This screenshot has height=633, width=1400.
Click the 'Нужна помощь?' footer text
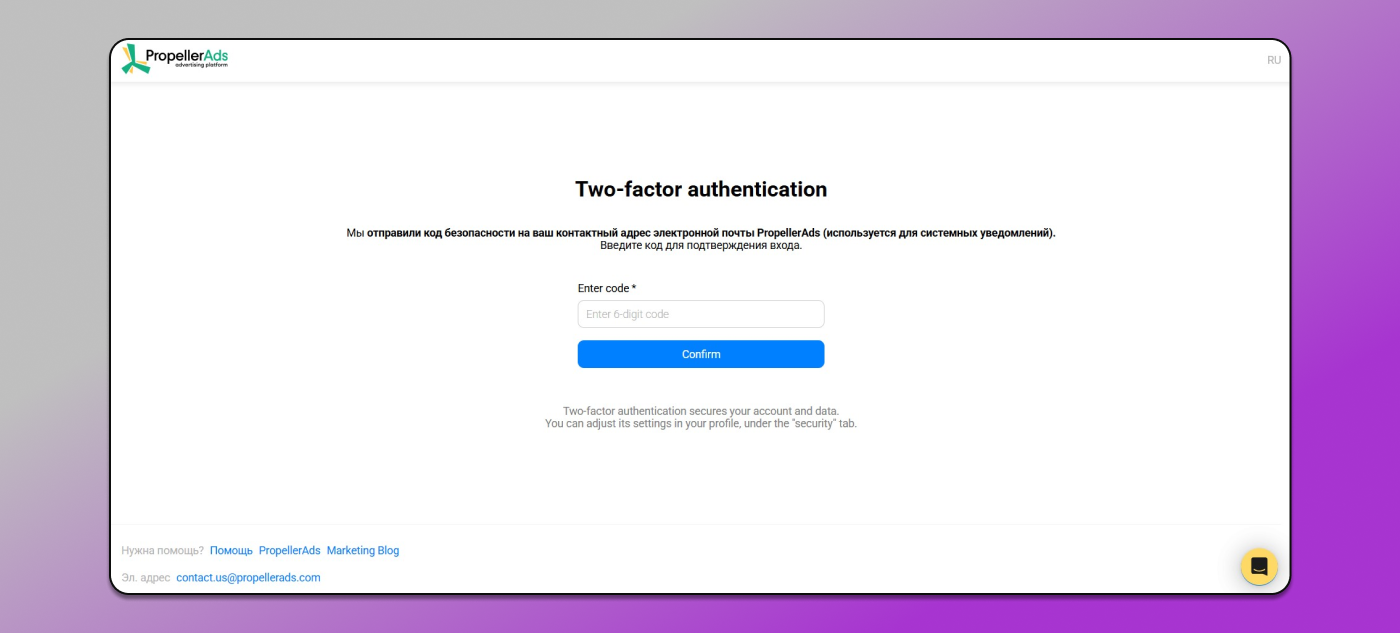coord(162,551)
